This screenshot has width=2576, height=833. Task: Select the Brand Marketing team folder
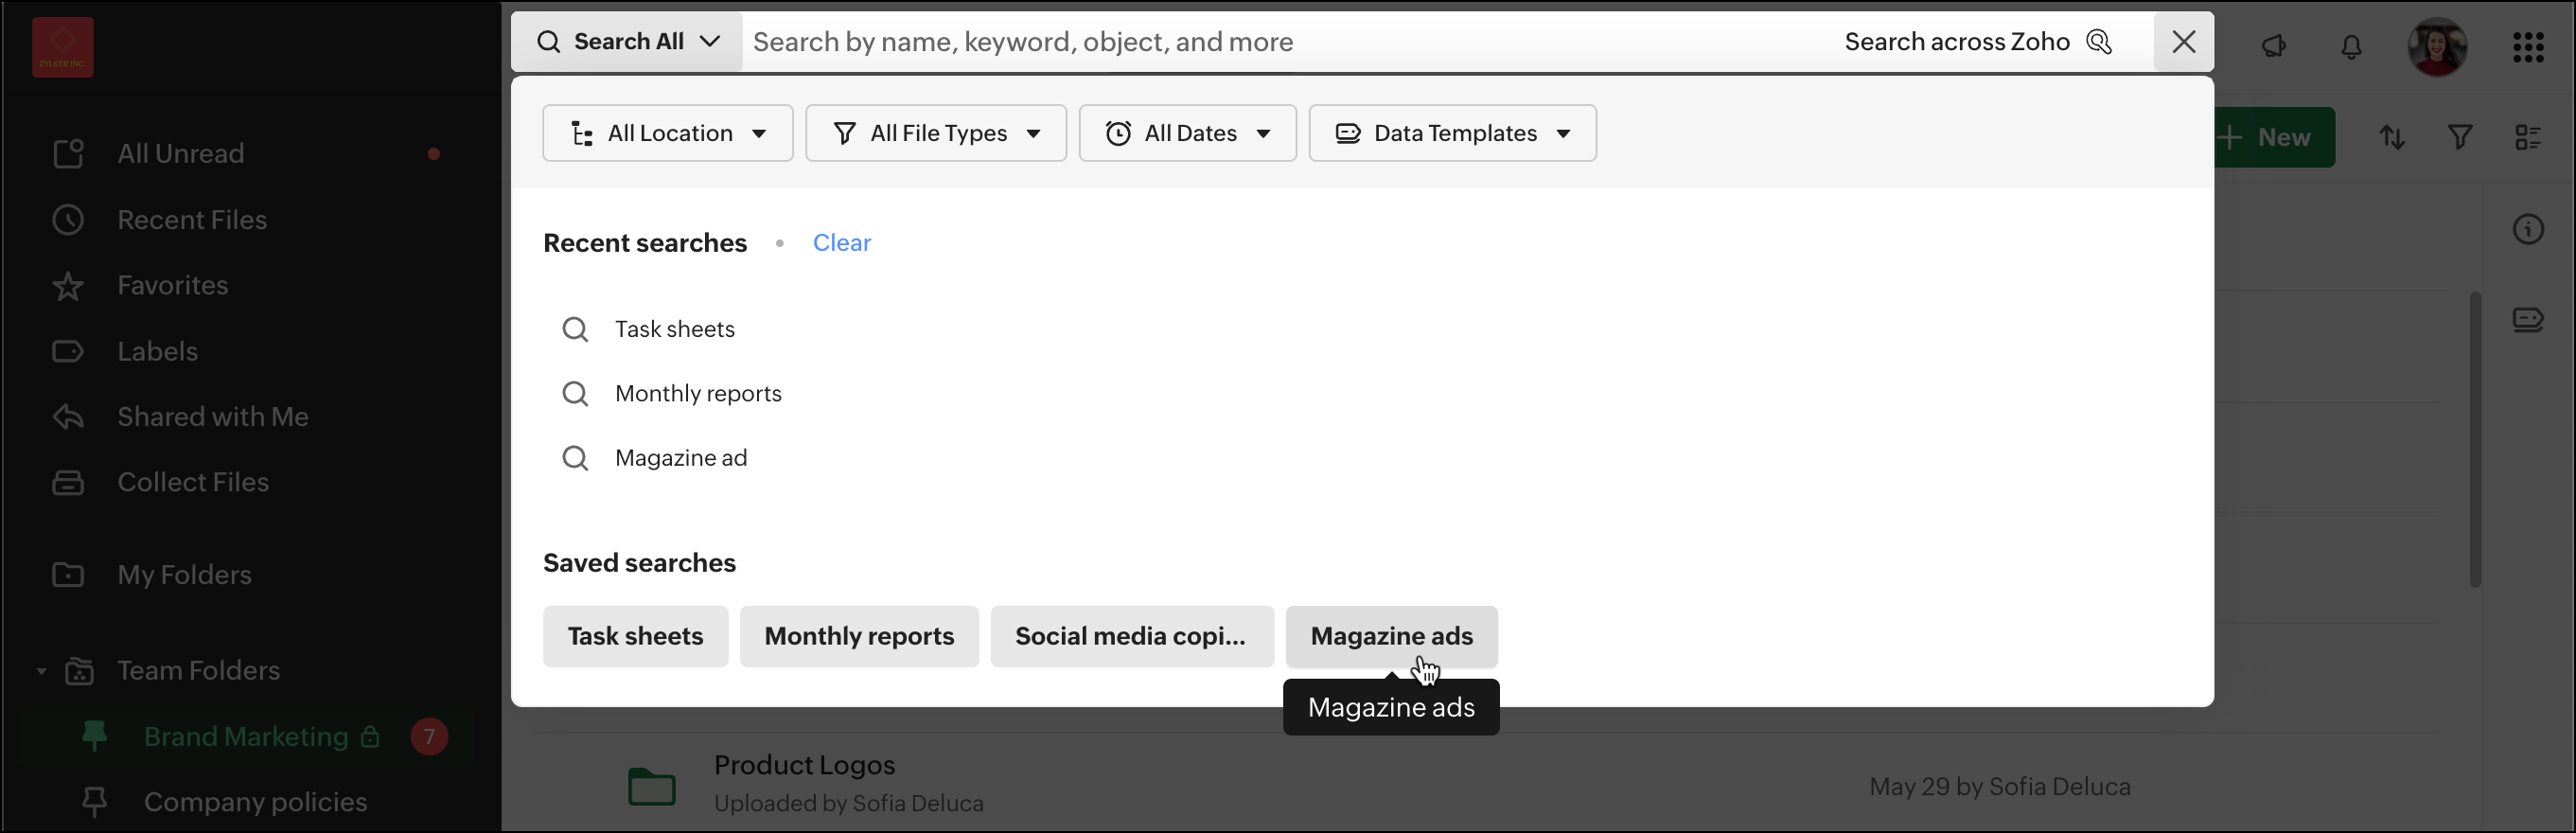[246, 737]
